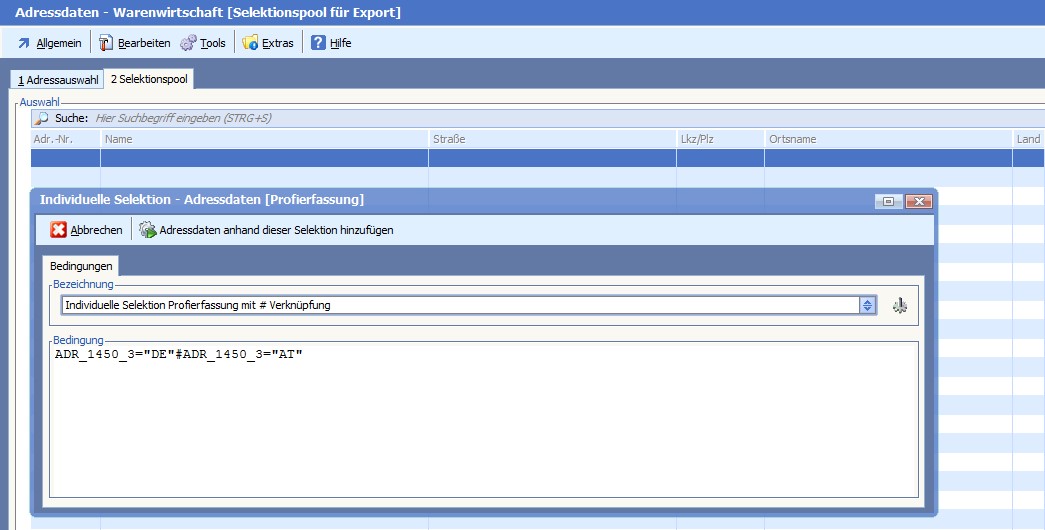
Task: Open the Allgemein menu
Action: pos(49,43)
